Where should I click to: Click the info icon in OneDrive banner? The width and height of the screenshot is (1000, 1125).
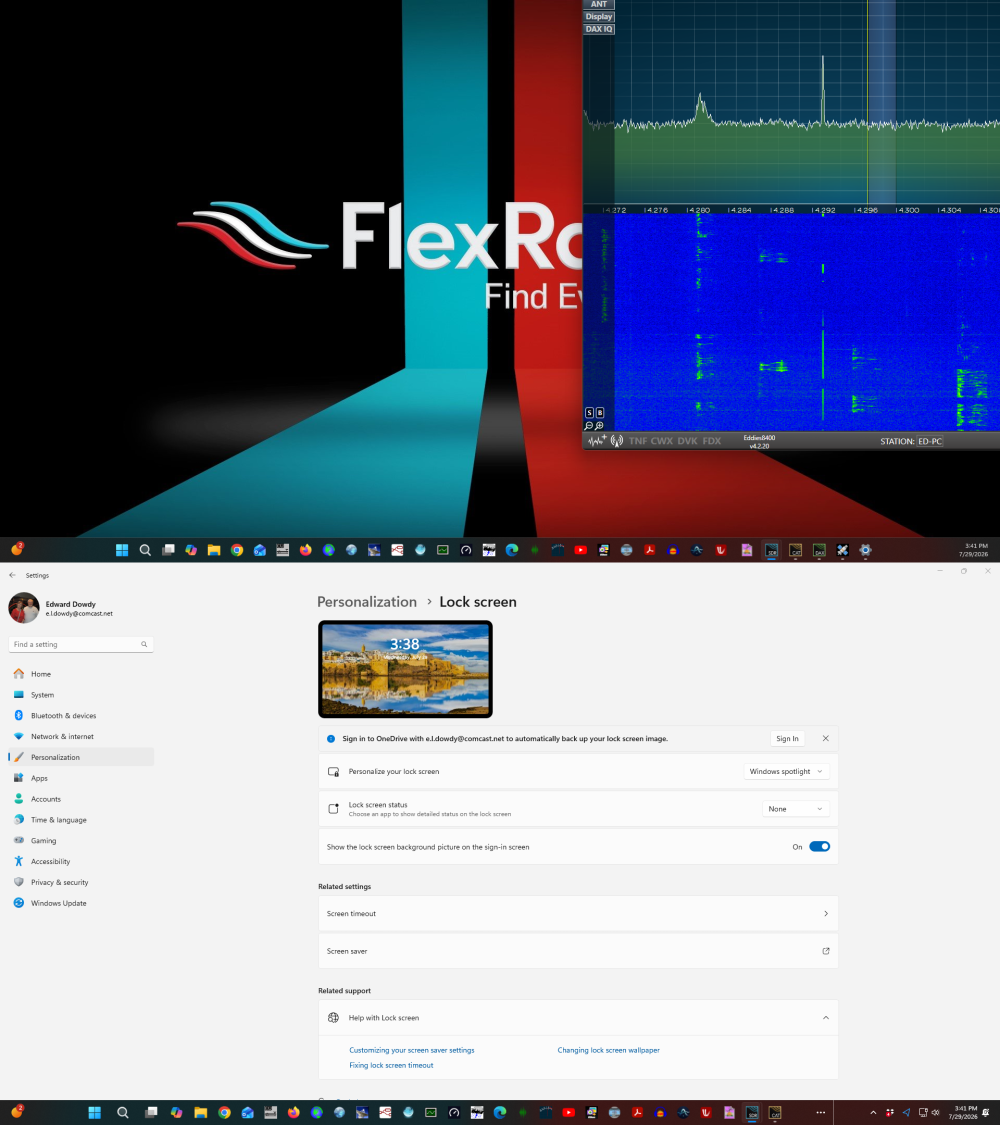click(331, 738)
